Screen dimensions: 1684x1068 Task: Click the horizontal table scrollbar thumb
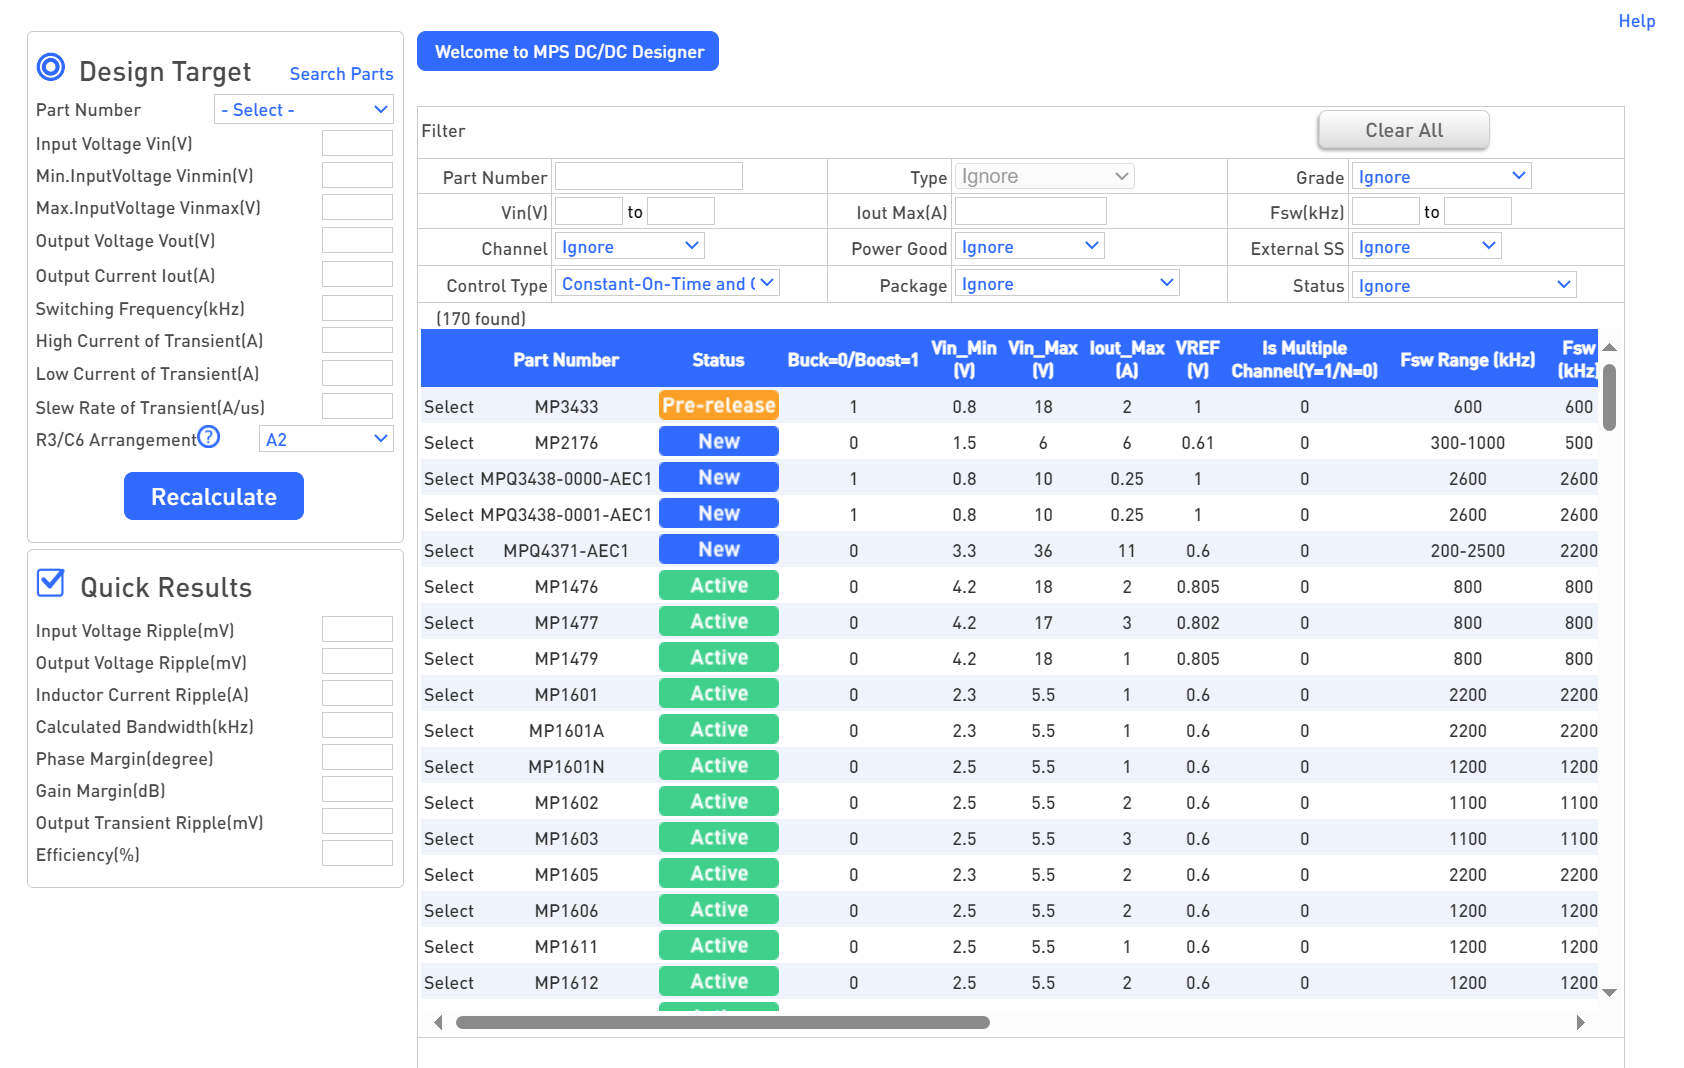[723, 1022]
